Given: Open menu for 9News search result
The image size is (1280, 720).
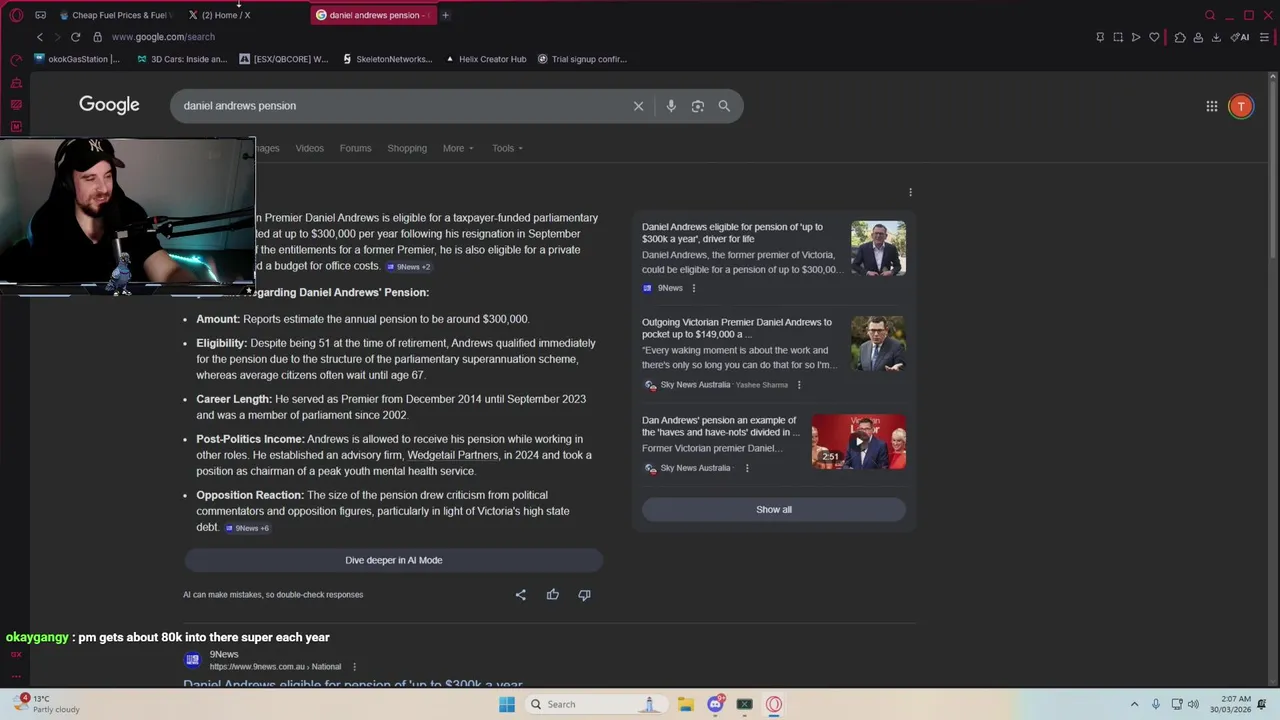Looking at the screenshot, I should (x=354, y=667).
